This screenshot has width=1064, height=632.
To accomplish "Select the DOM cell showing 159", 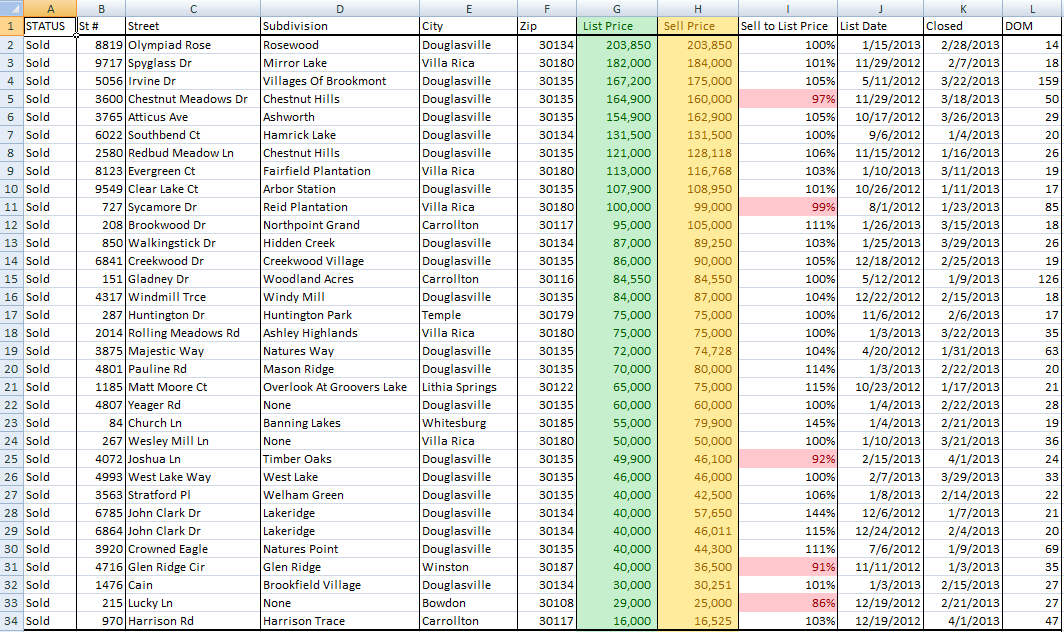I will tap(1030, 81).
